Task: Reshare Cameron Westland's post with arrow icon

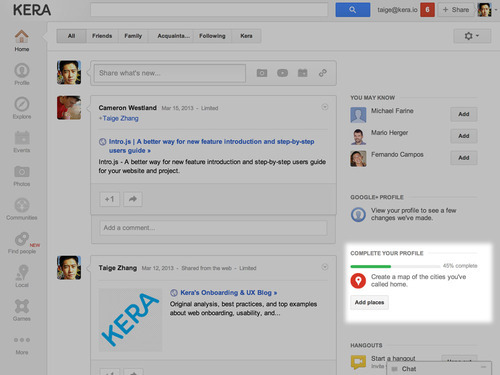Action: (133, 199)
